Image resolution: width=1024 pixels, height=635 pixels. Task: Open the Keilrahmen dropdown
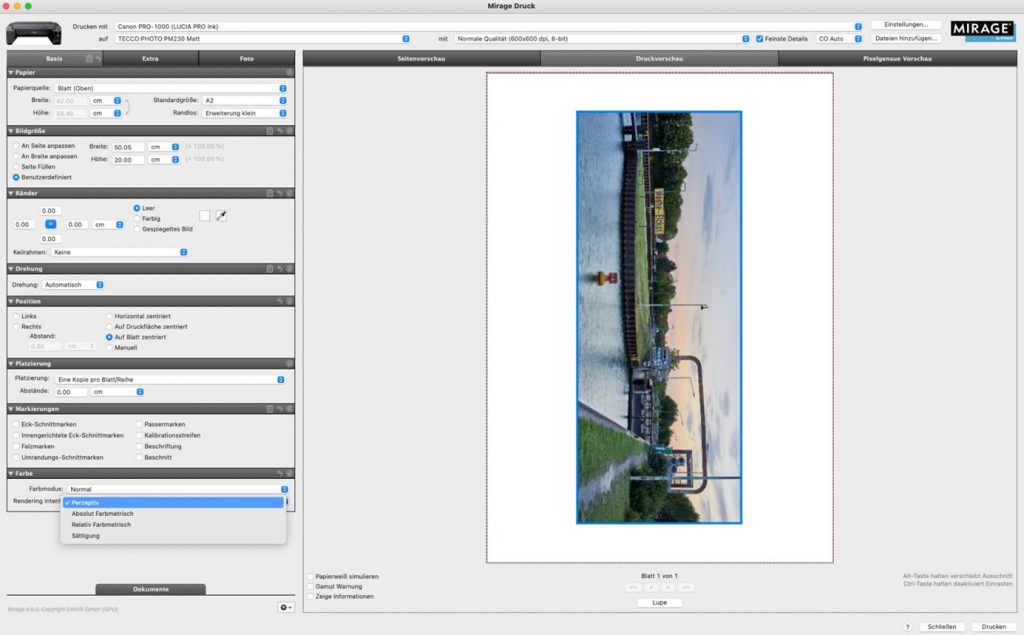tap(120, 252)
